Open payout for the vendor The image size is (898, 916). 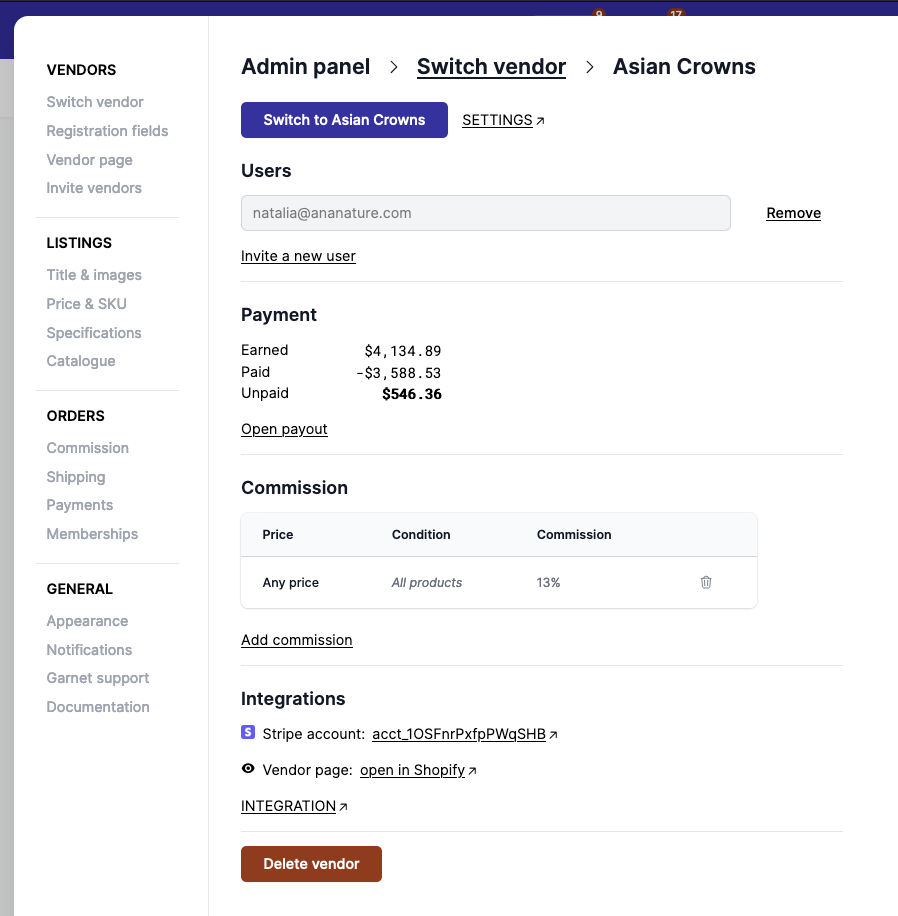[x=284, y=429]
